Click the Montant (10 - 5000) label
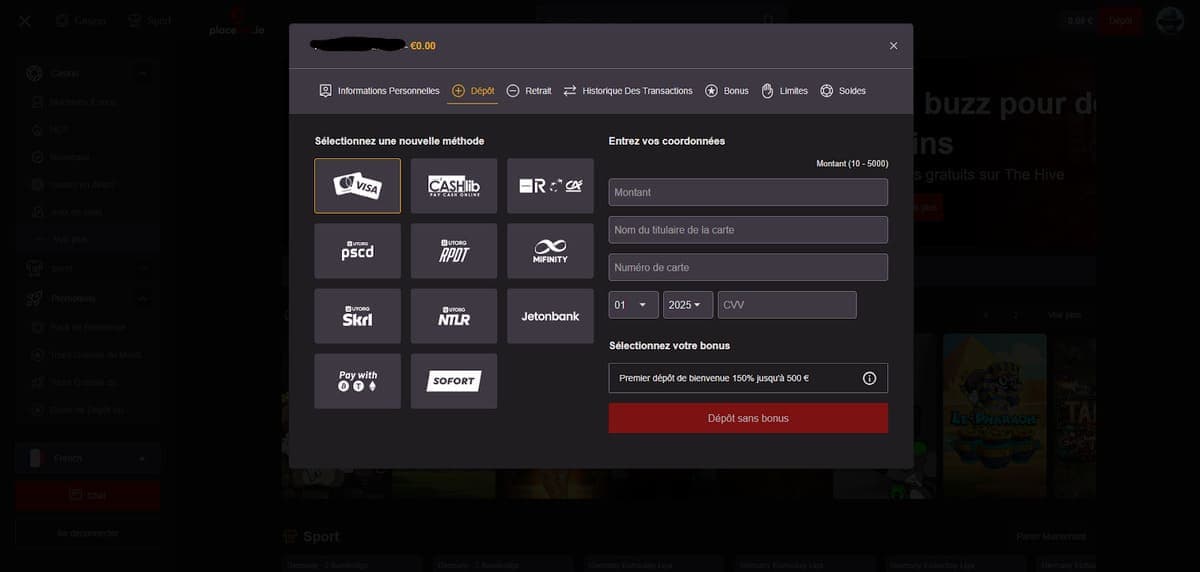The height and width of the screenshot is (572, 1200). click(x=852, y=164)
